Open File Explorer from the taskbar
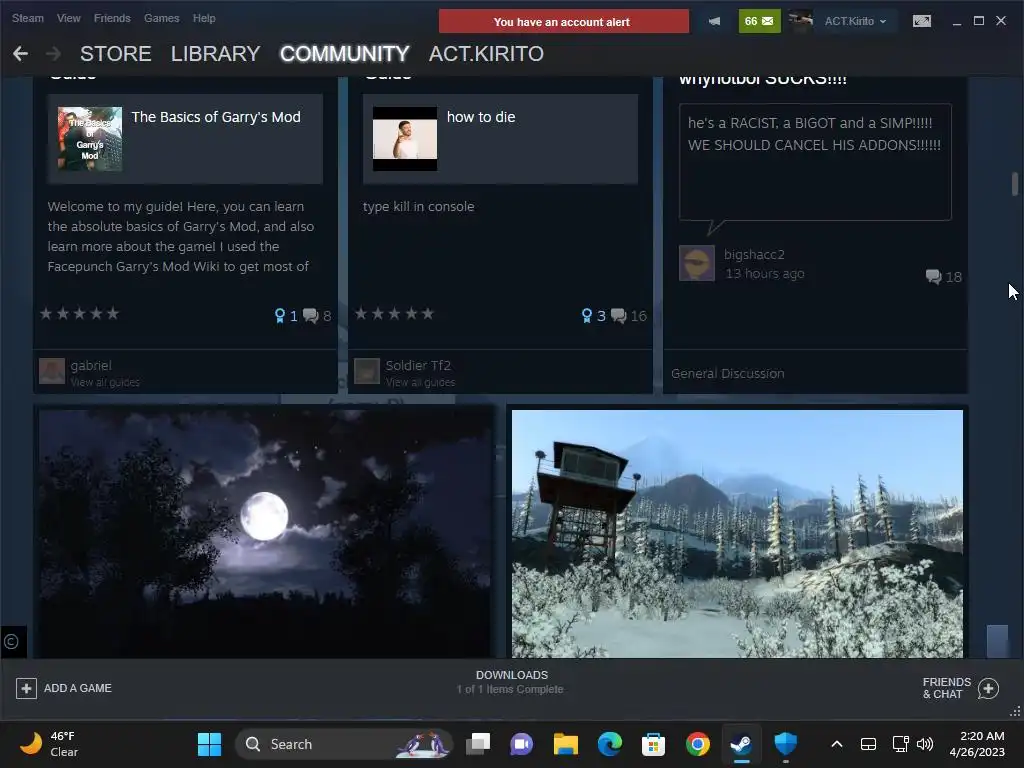 coord(566,744)
